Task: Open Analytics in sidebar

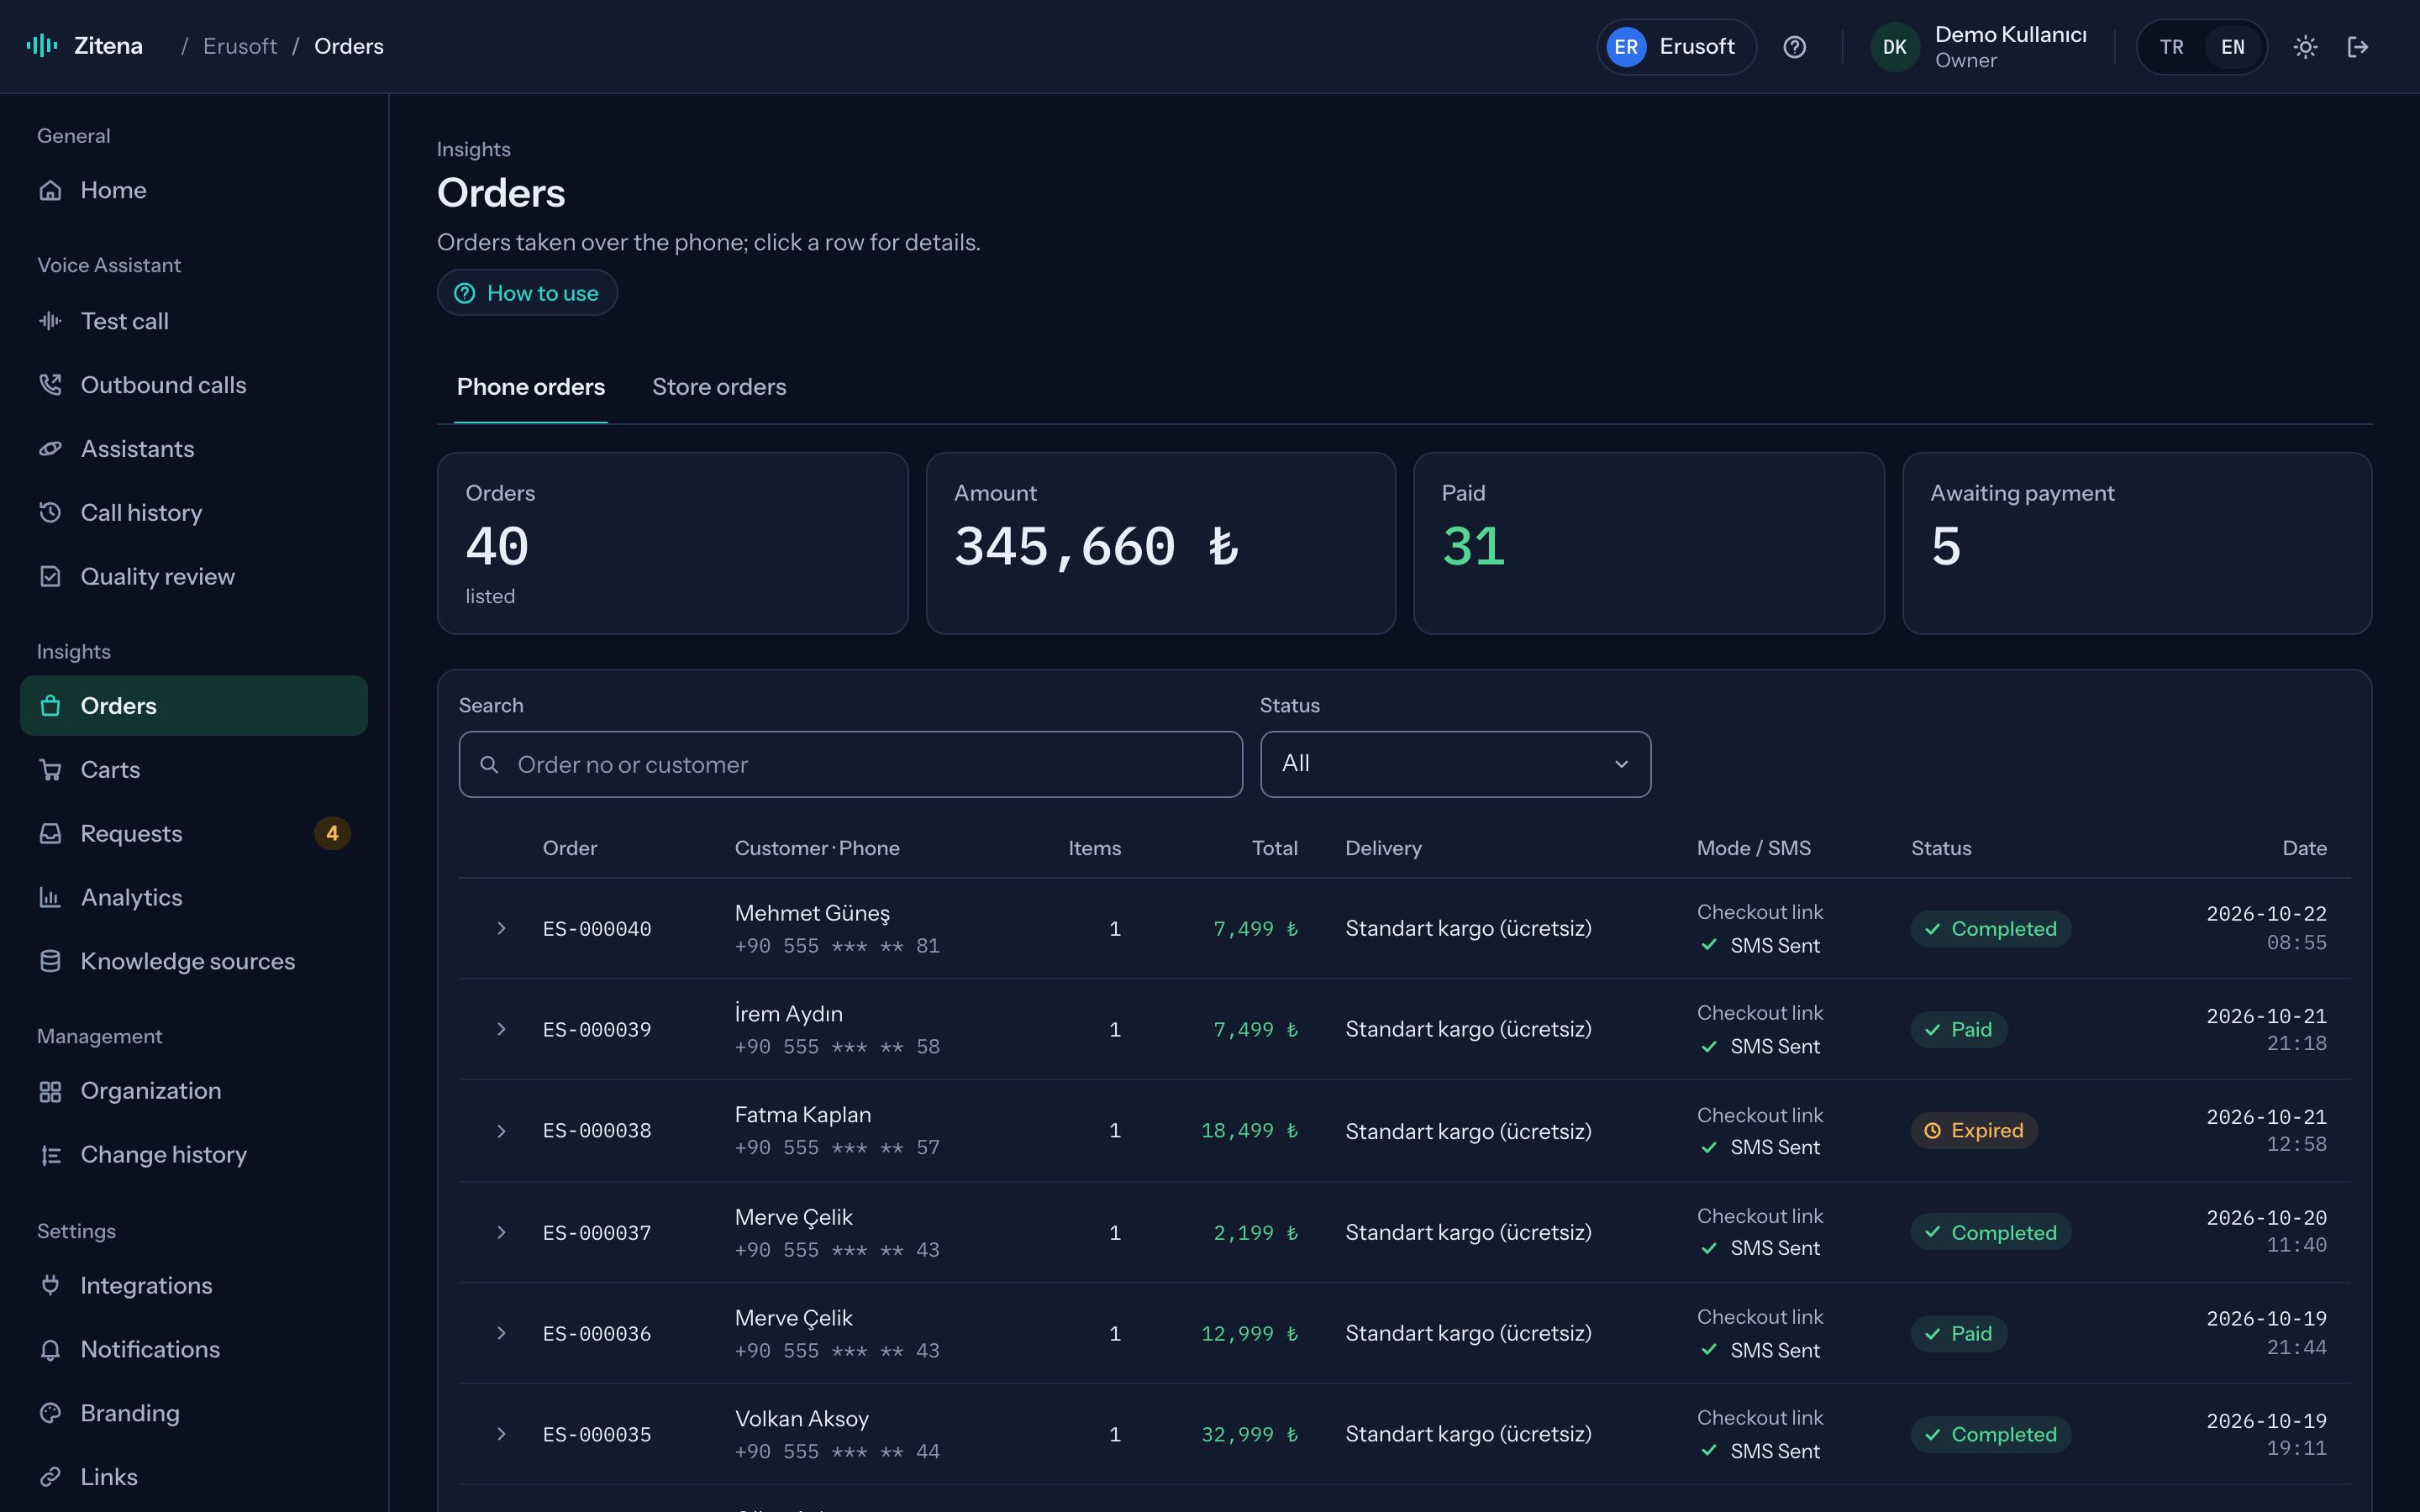Action: [194, 898]
